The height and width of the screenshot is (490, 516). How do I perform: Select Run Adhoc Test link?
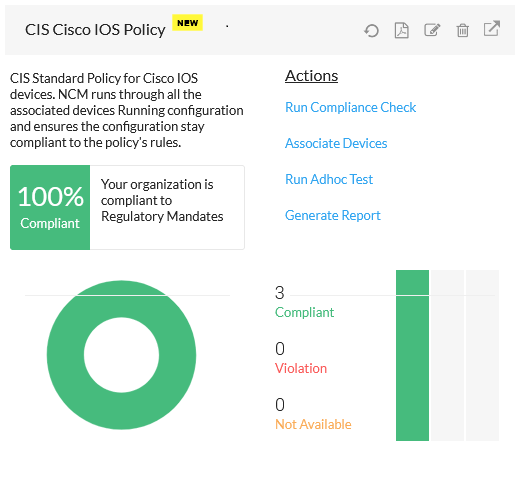tap(329, 179)
